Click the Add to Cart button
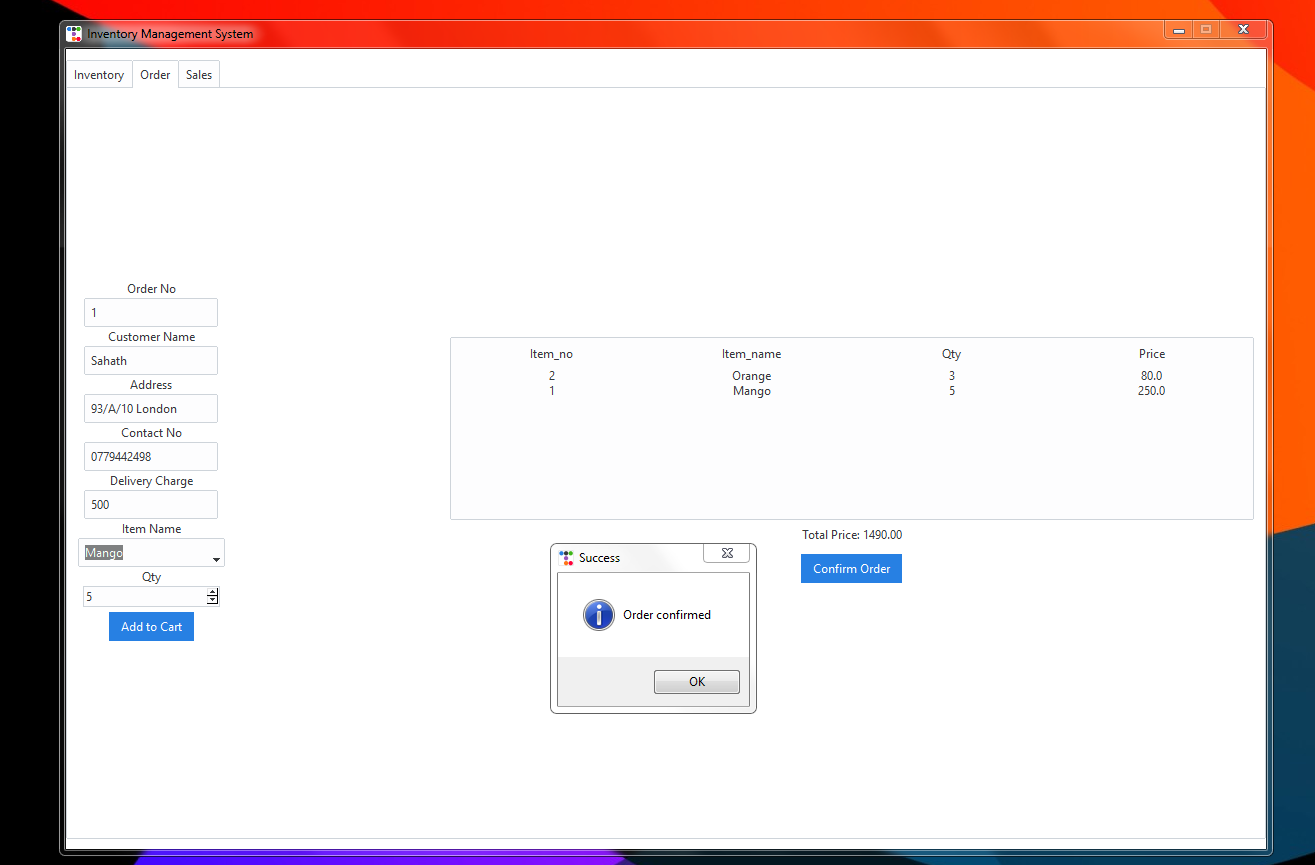Screen dimensions: 1315x865 coord(151,627)
